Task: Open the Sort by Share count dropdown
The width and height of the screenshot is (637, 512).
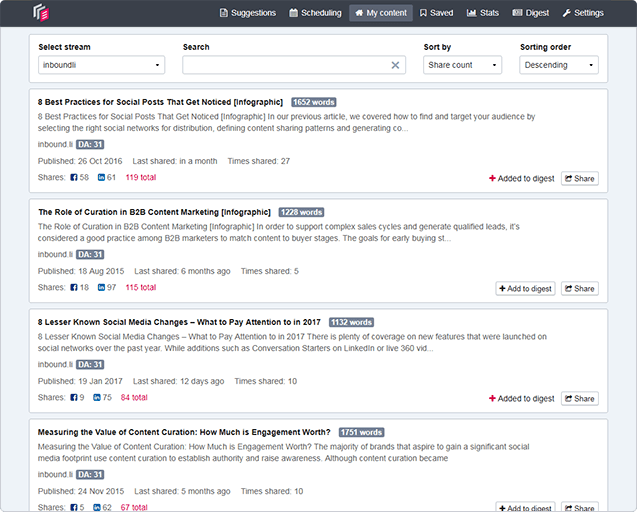Action: click(x=462, y=65)
